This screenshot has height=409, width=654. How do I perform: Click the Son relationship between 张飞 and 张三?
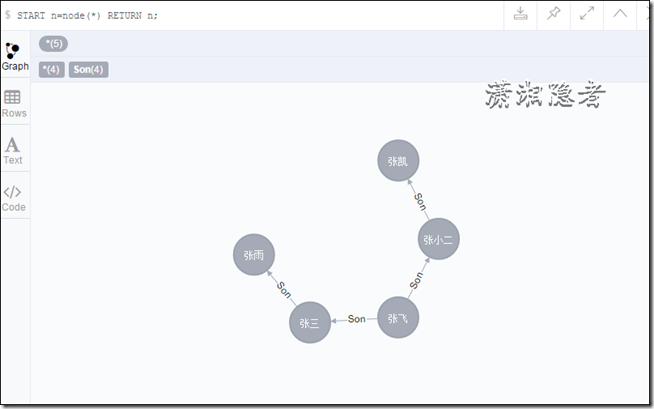pyautogui.click(x=357, y=319)
